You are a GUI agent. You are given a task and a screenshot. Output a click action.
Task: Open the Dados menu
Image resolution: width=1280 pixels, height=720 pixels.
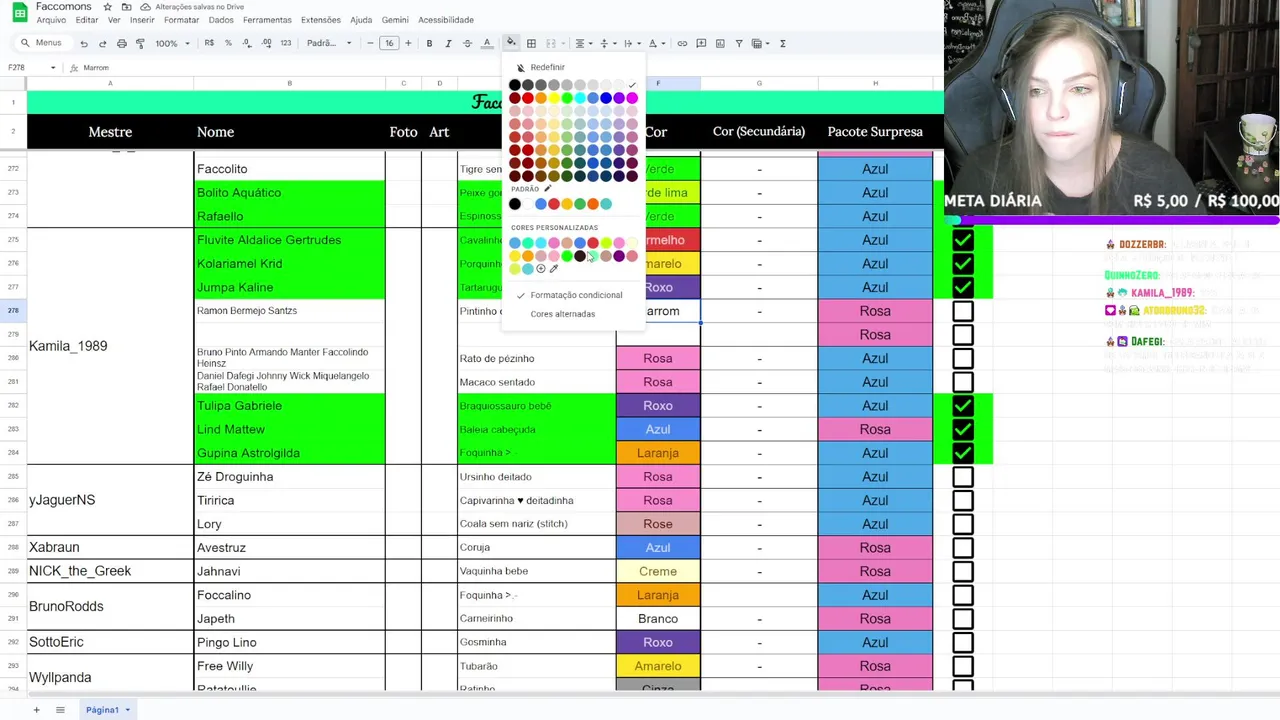tap(221, 20)
